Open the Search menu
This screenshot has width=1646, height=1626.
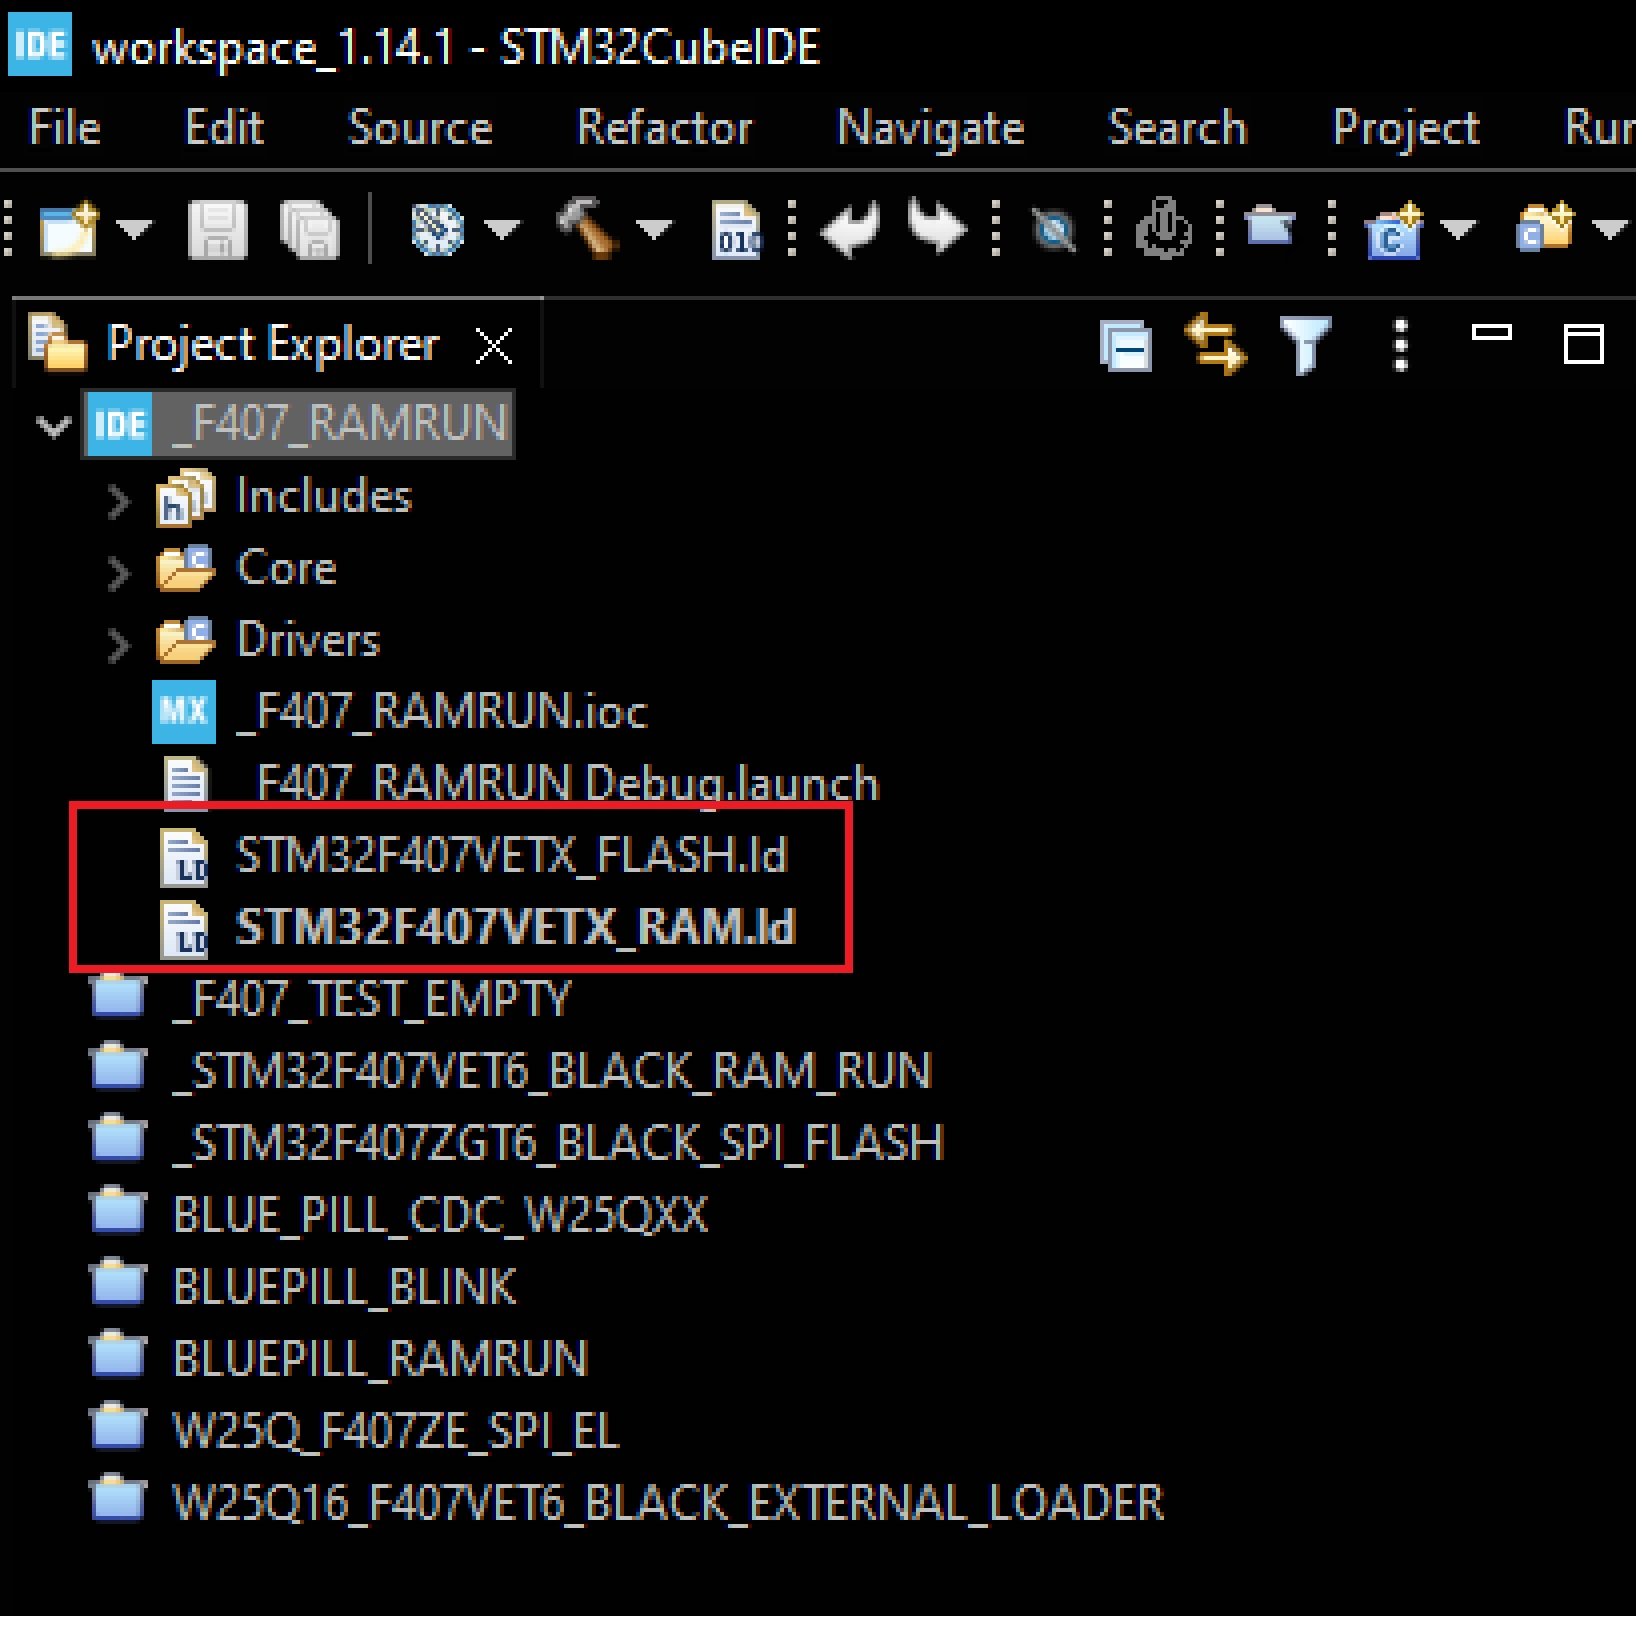point(1177,128)
